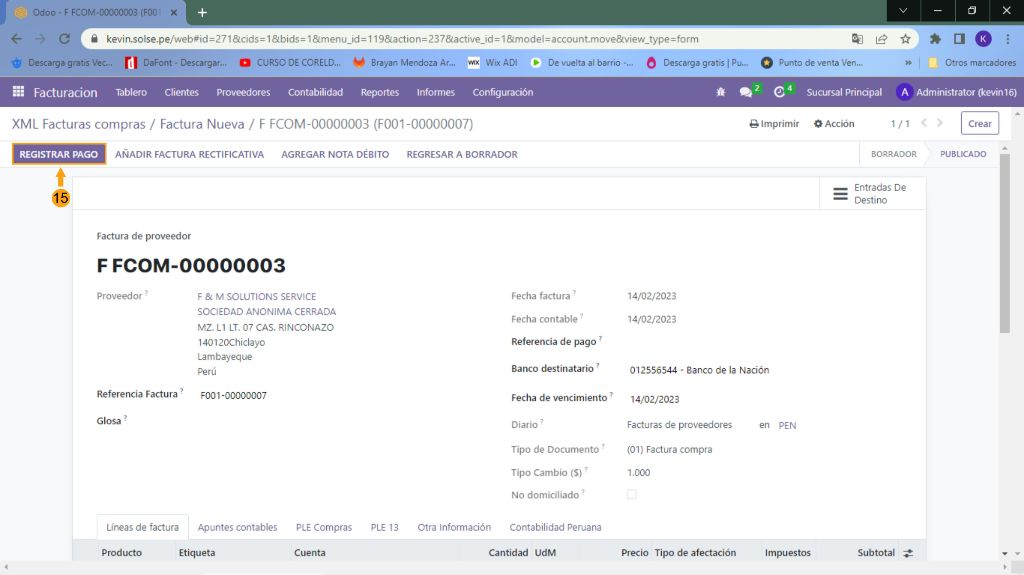The image size is (1024, 575).
Task: Open the Contabilidad menu
Action: [x=315, y=92]
